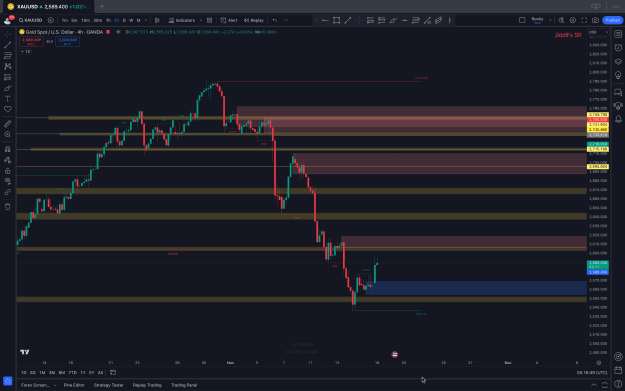Open the patterns drawing tools group
625x391 pixels.
pyautogui.click(x=8, y=67)
